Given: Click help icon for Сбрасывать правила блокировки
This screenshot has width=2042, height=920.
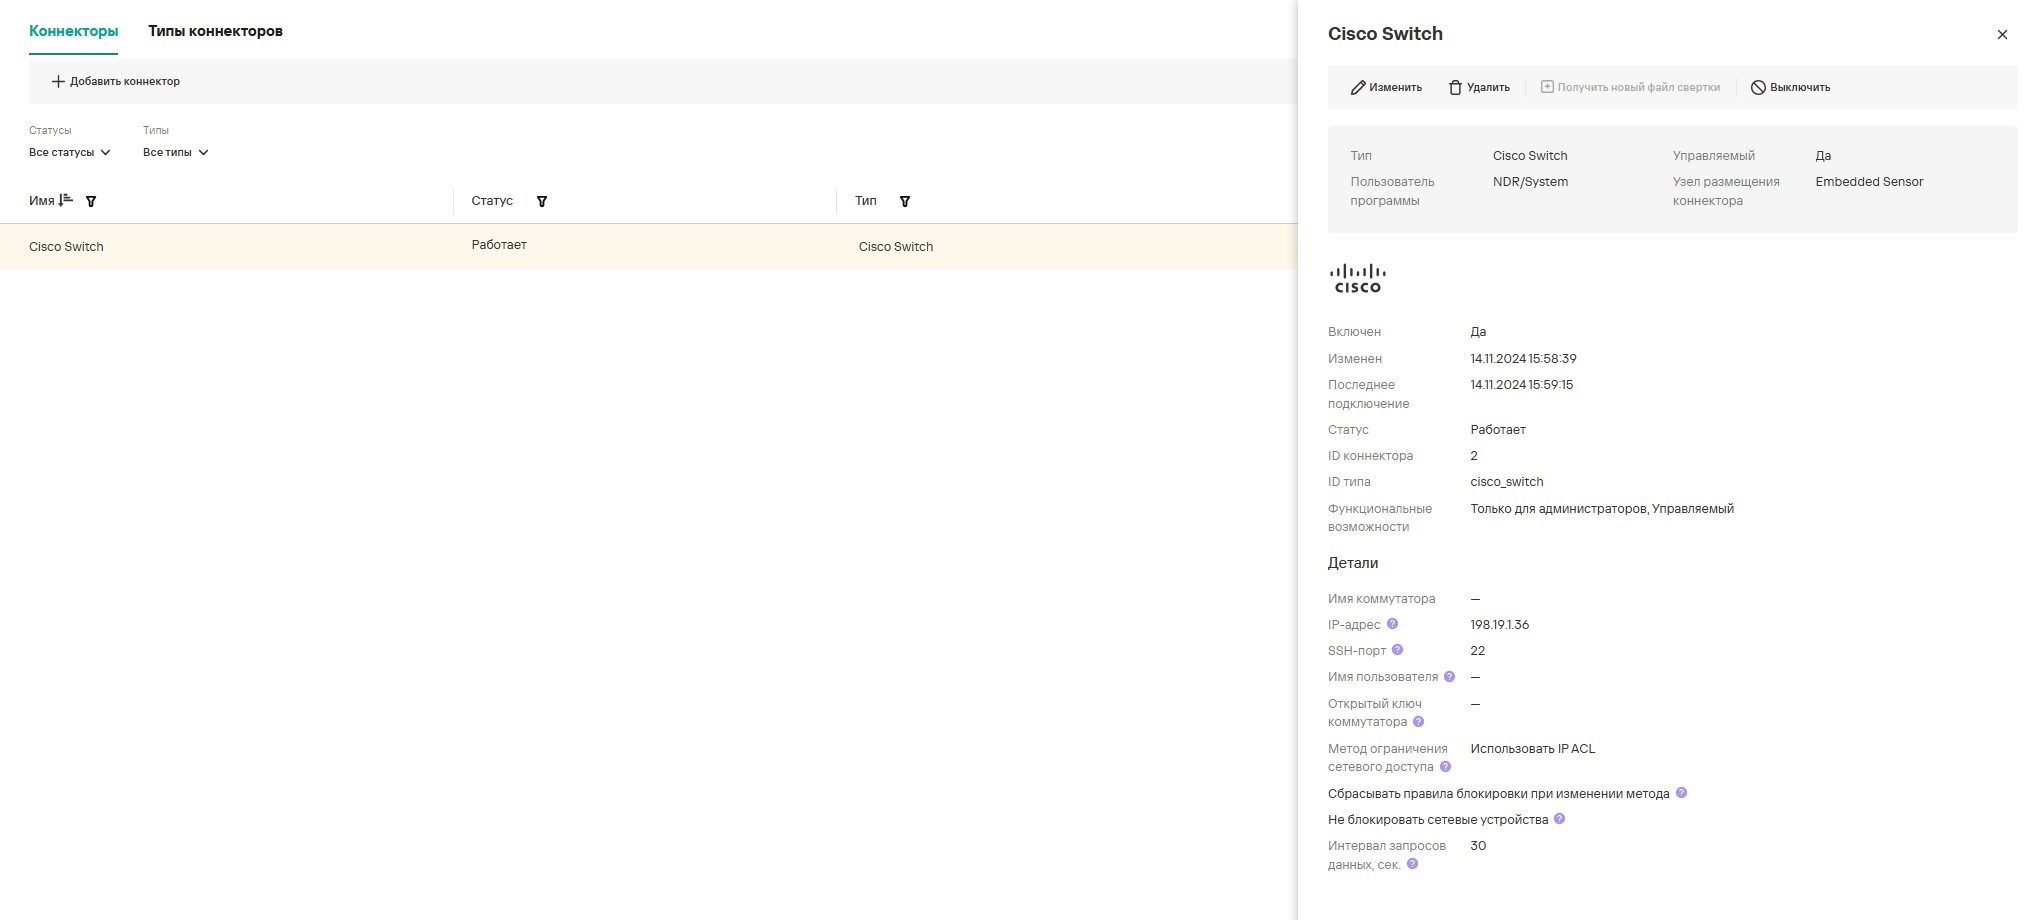Looking at the screenshot, I should pyautogui.click(x=1681, y=793).
